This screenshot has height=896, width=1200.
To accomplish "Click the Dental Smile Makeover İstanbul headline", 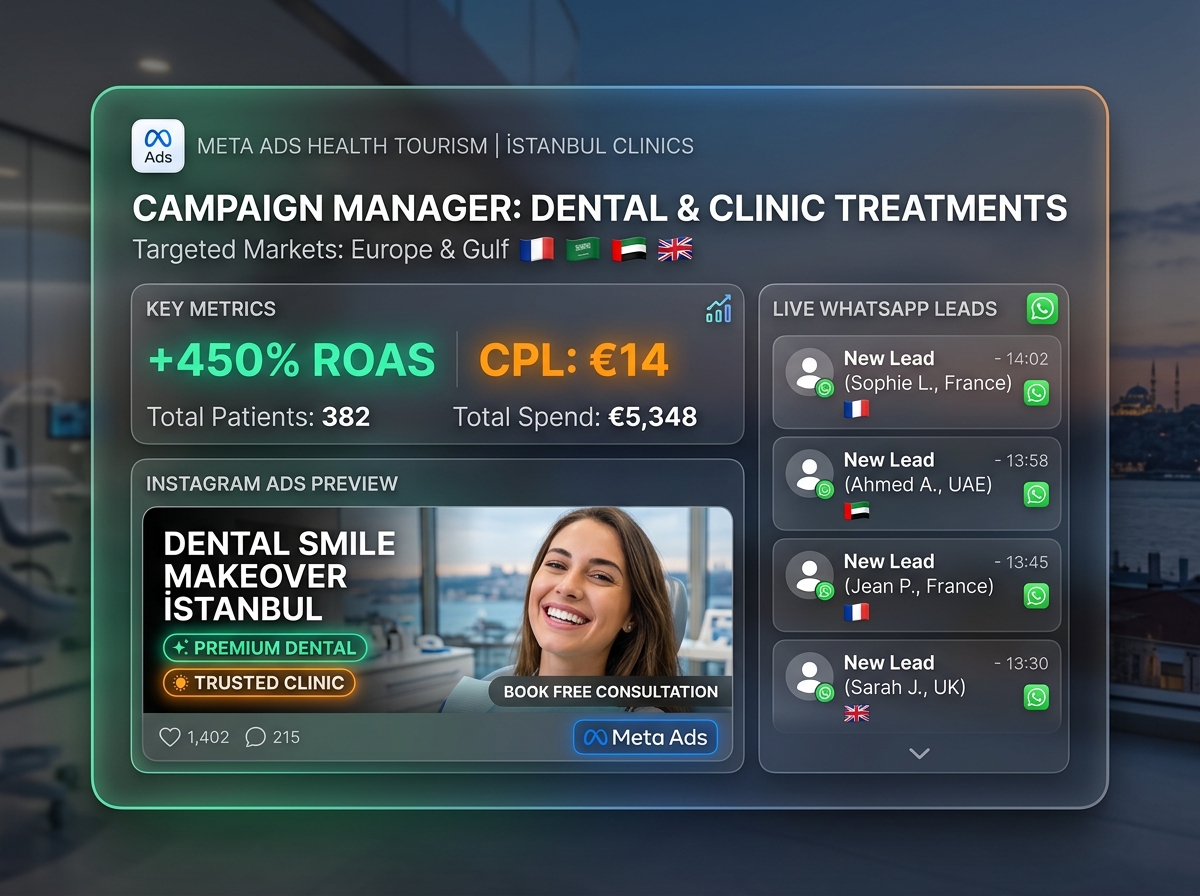I will [x=280, y=575].
